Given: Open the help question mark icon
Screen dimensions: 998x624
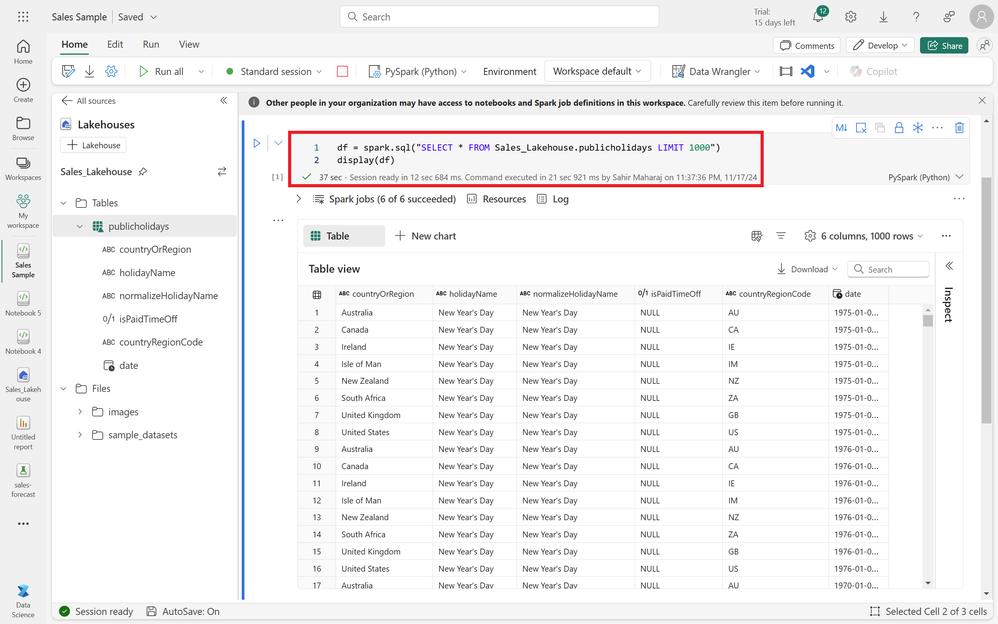Looking at the screenshot, I should coord(916,17).
